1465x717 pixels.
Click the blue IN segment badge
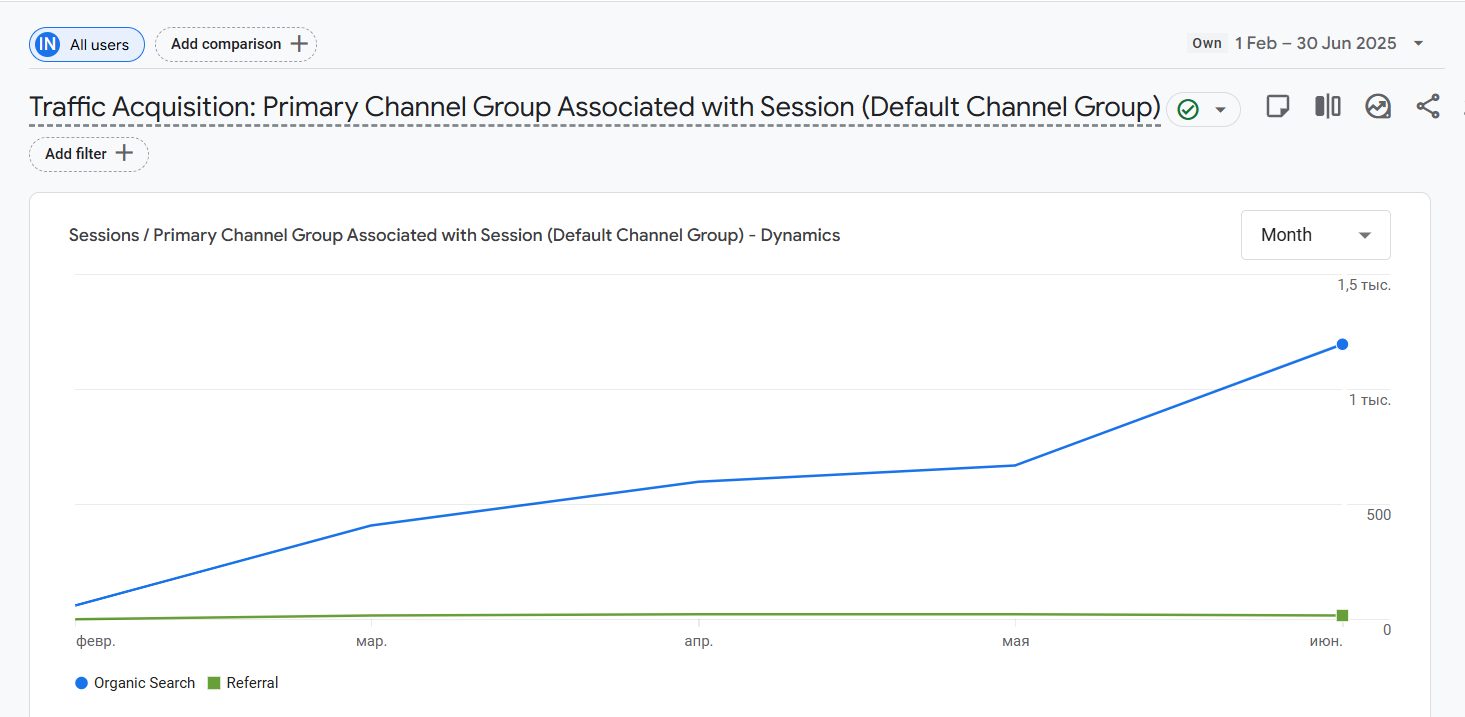coord(47,45)
